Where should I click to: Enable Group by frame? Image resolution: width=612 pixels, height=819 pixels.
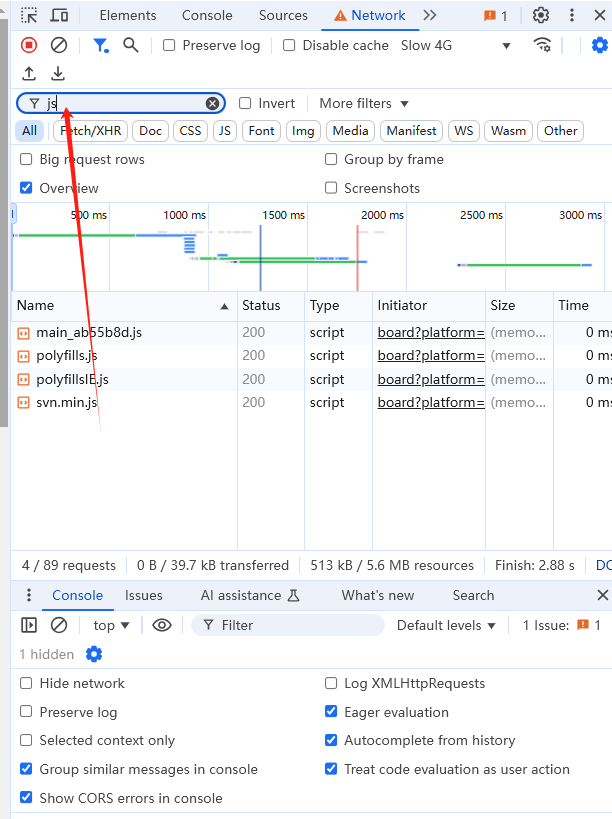click(x=331, y=159)
